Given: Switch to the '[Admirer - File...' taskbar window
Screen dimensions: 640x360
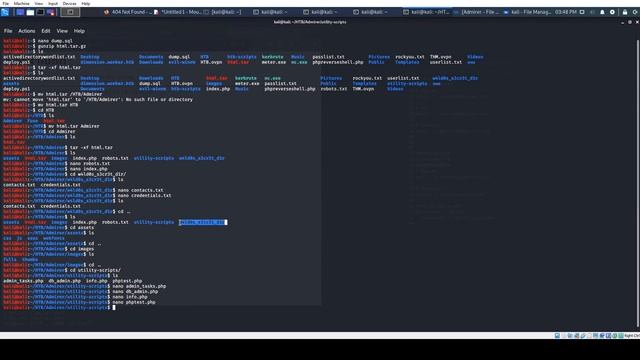Looking at the screenshot, I should (477, 12).
